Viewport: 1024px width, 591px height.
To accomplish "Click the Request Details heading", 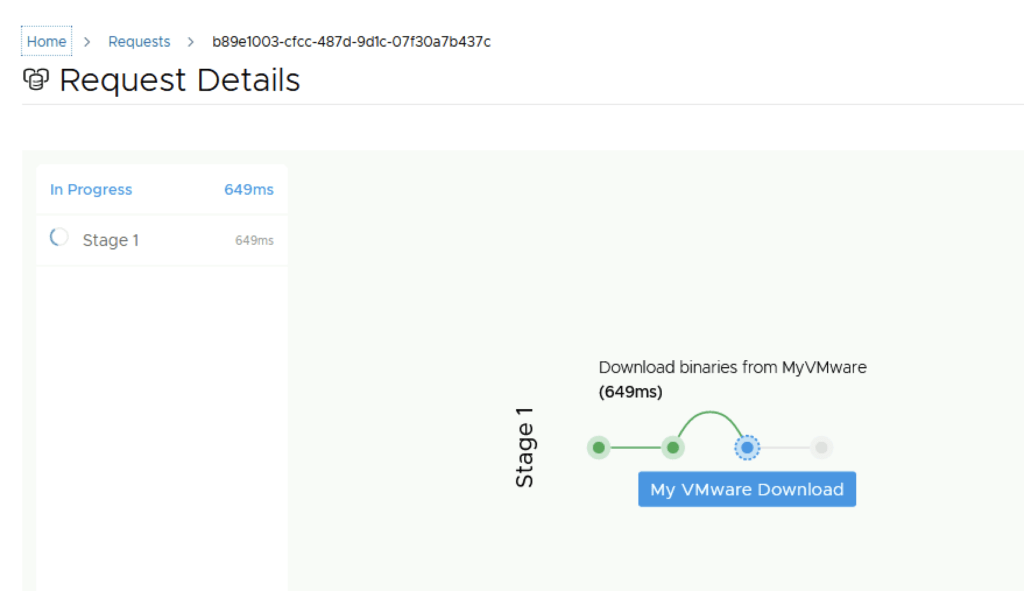I will 179,80.
